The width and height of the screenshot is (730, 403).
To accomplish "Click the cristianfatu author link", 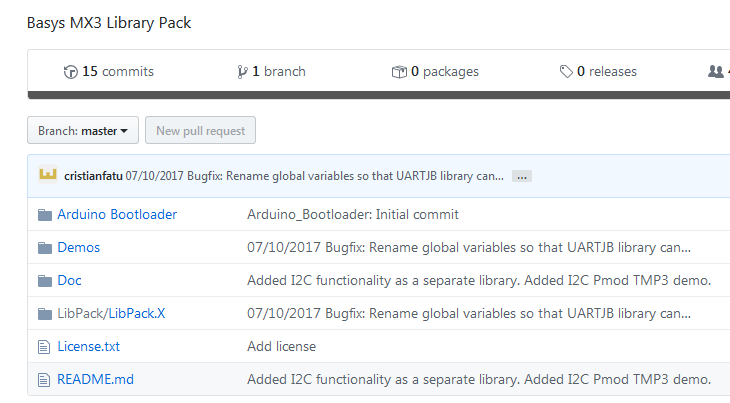I will tap(93, 176).
